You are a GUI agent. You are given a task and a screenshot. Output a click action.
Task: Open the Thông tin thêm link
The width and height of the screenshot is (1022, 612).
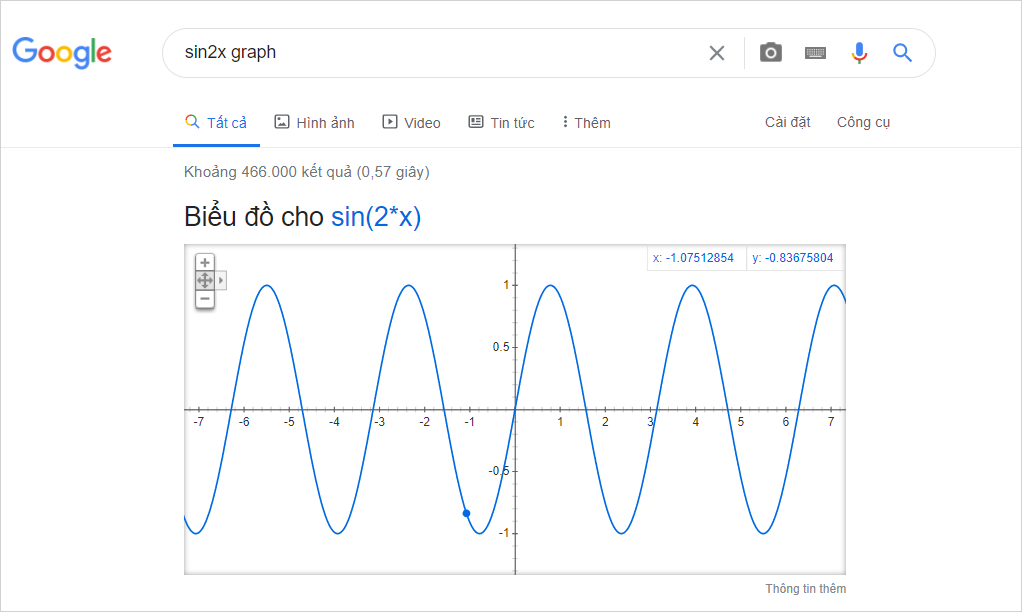[x=804, y=588]
